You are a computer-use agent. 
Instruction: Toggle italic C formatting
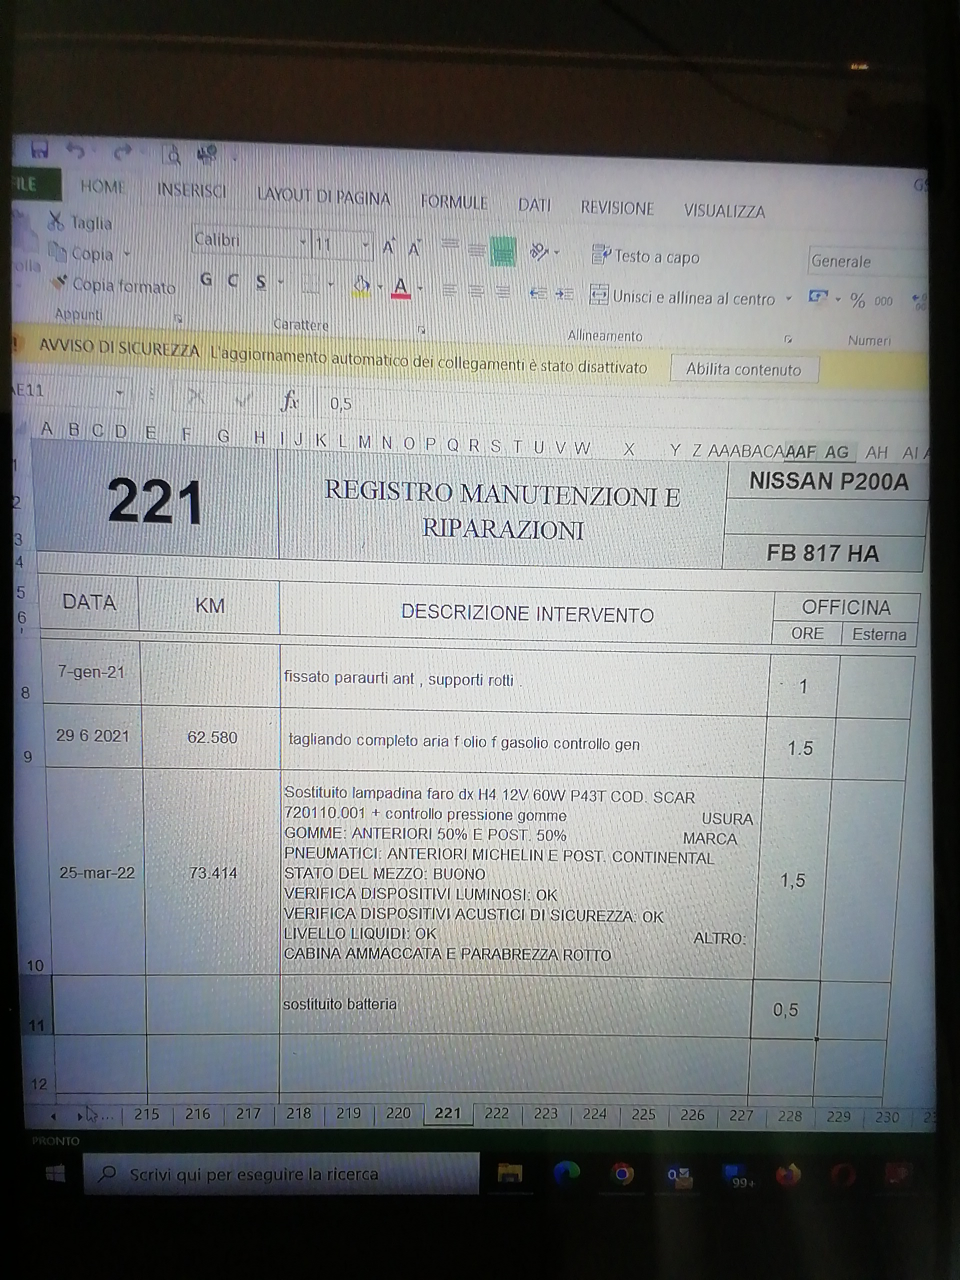coord(233,281)
